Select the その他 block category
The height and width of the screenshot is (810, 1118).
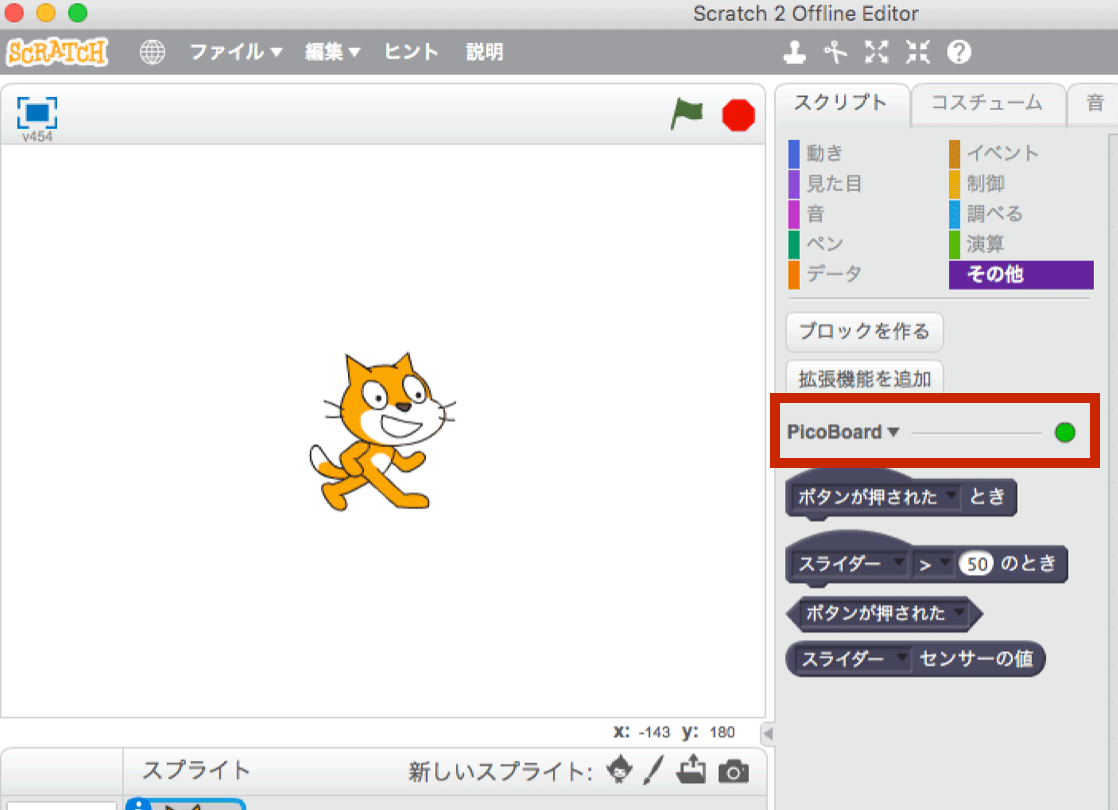click(1021, 275)
